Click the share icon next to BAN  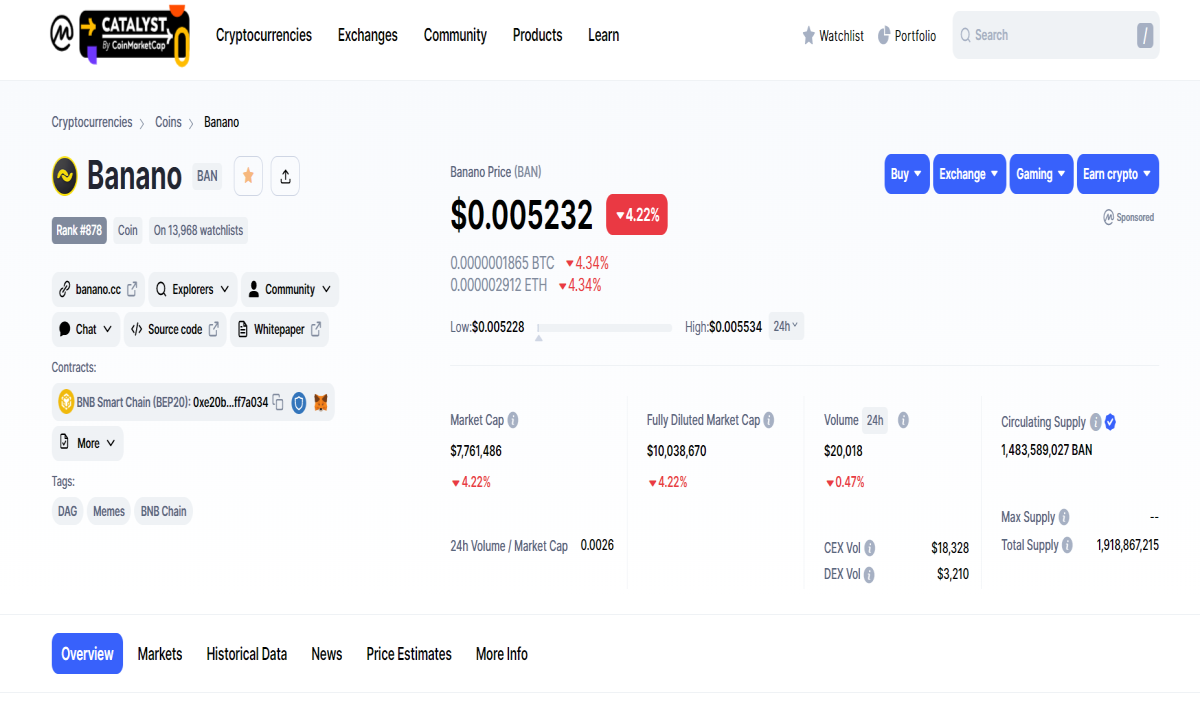pos(285,176)
